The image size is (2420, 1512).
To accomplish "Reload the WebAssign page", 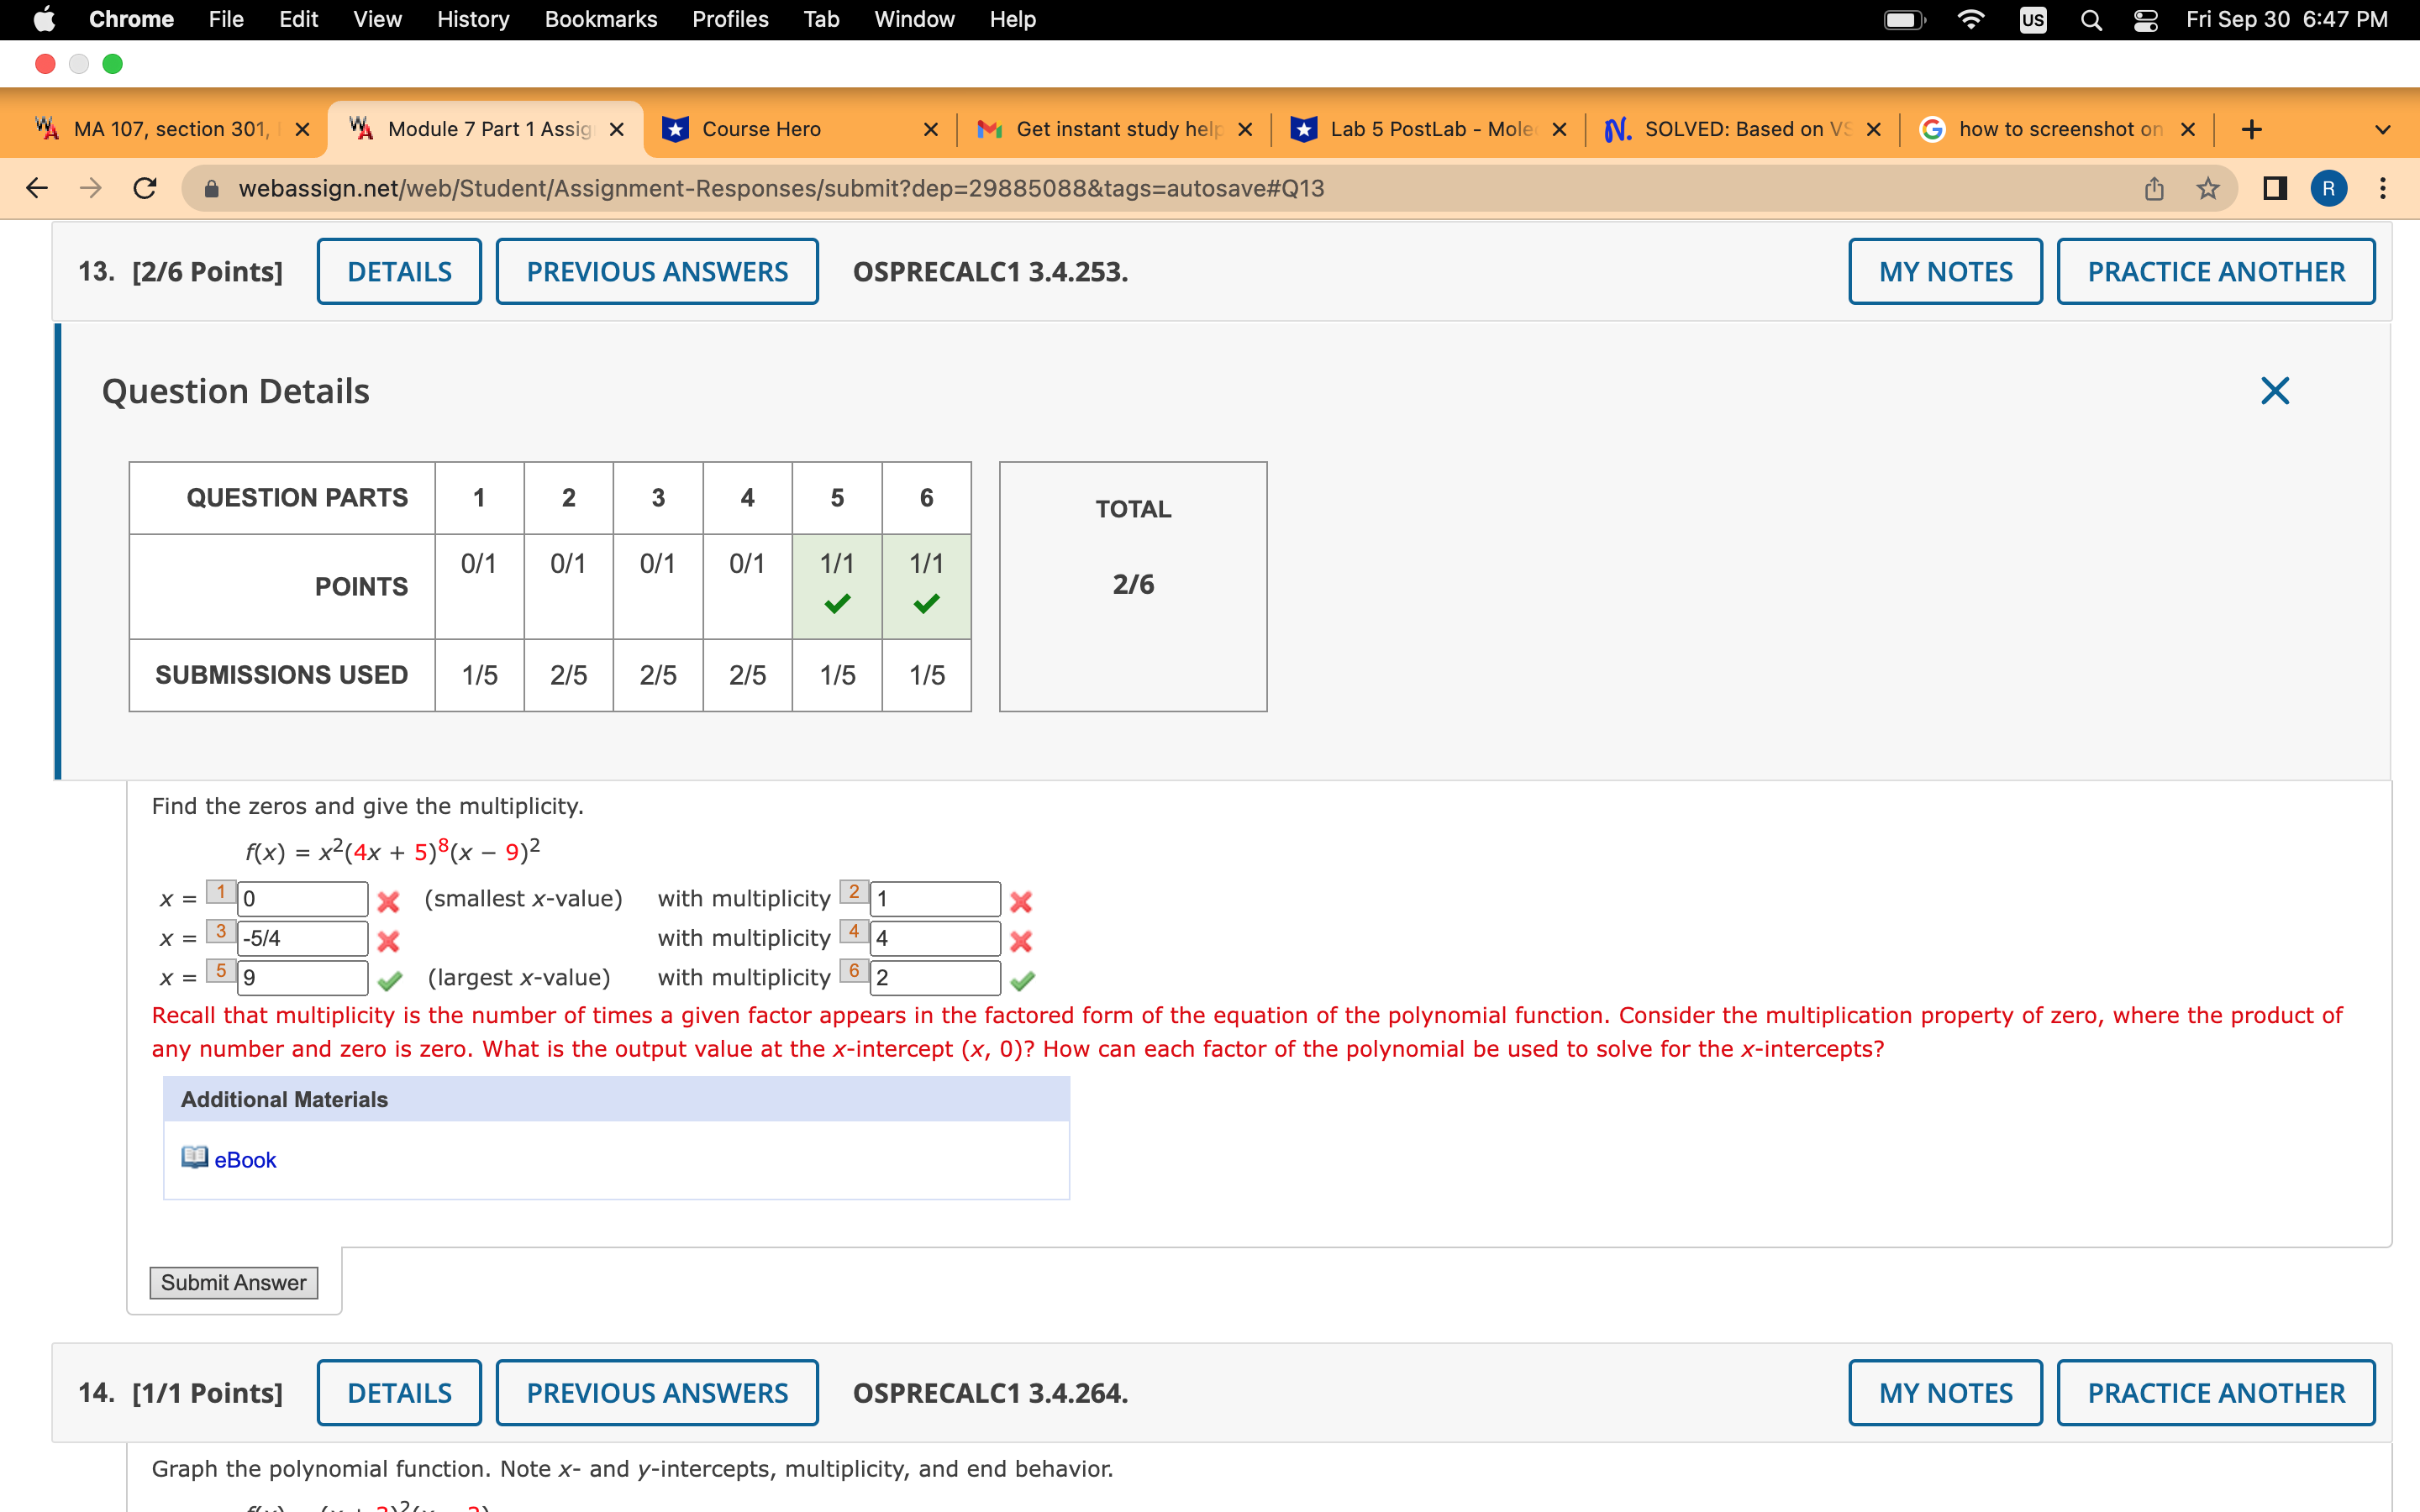I will pyautogui.click(x=145, y=188).
